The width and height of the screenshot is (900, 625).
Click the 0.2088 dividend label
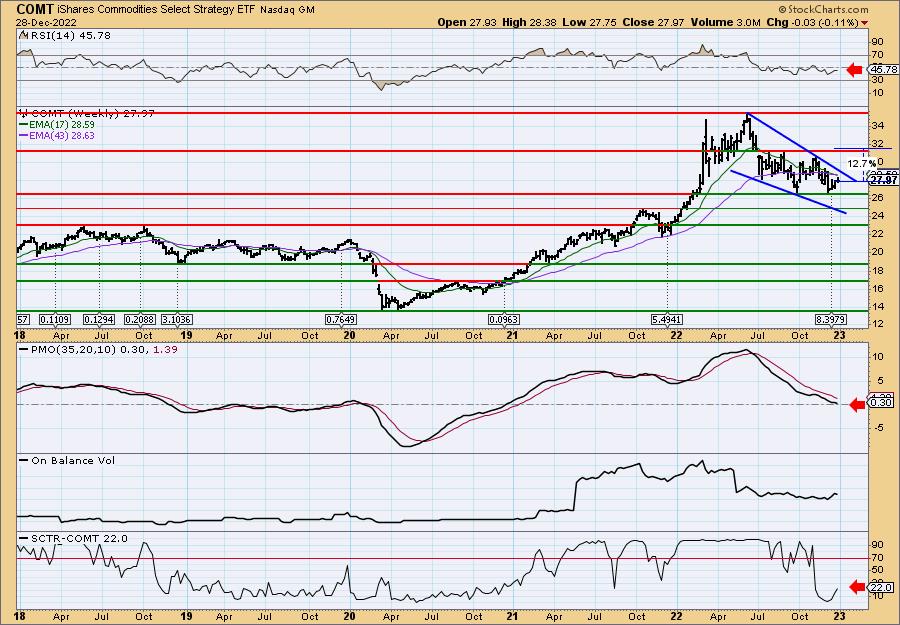[140, 319]
